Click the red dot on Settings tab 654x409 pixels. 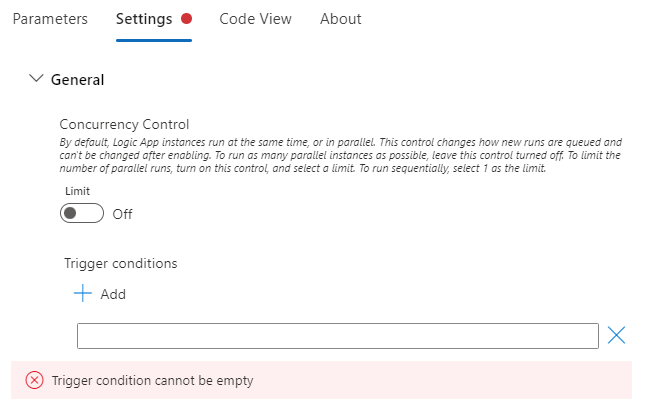click(186, 18)
